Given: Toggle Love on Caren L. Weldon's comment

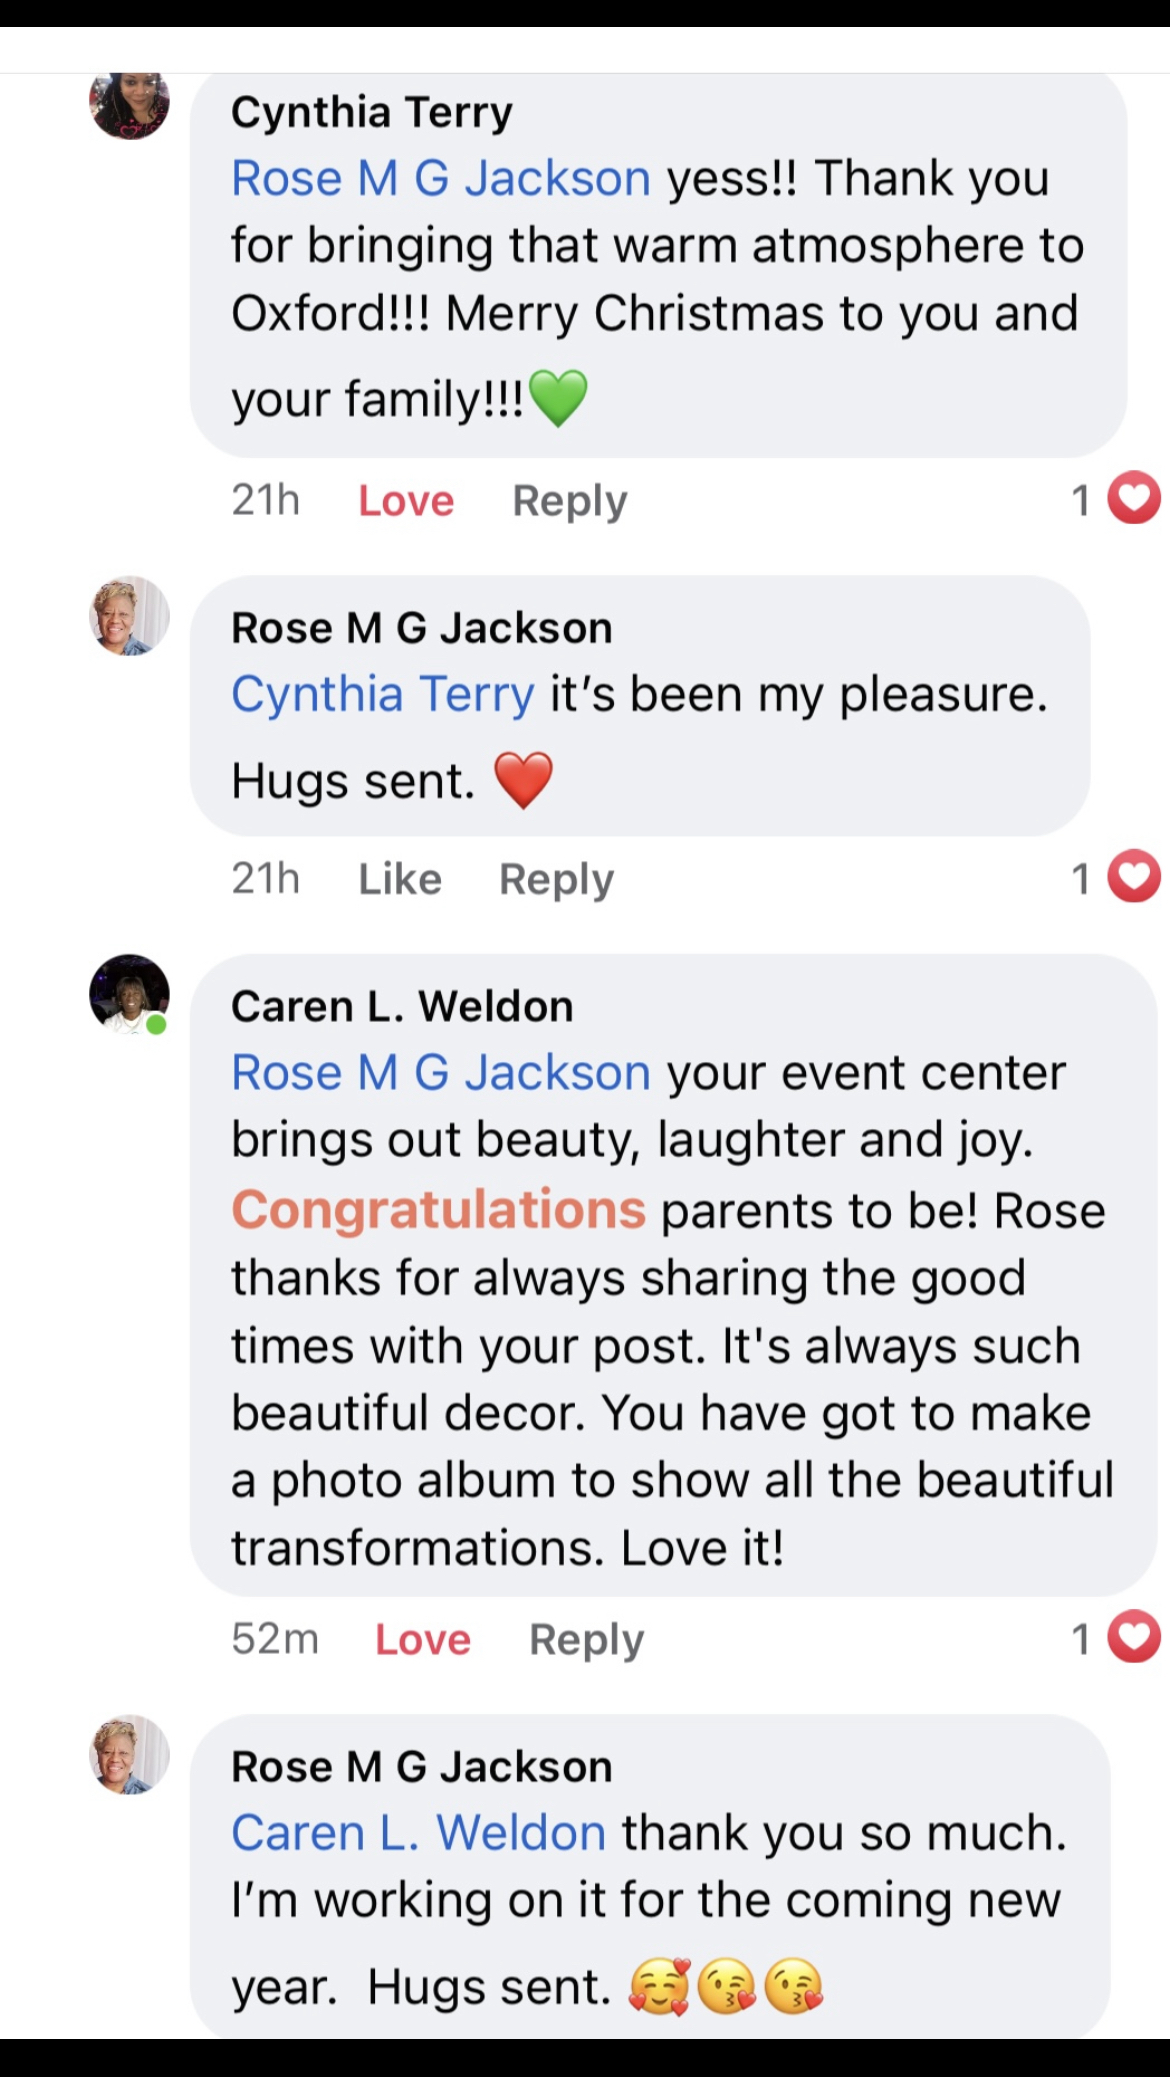Looking at the screenshot, I should [422, 1639].
